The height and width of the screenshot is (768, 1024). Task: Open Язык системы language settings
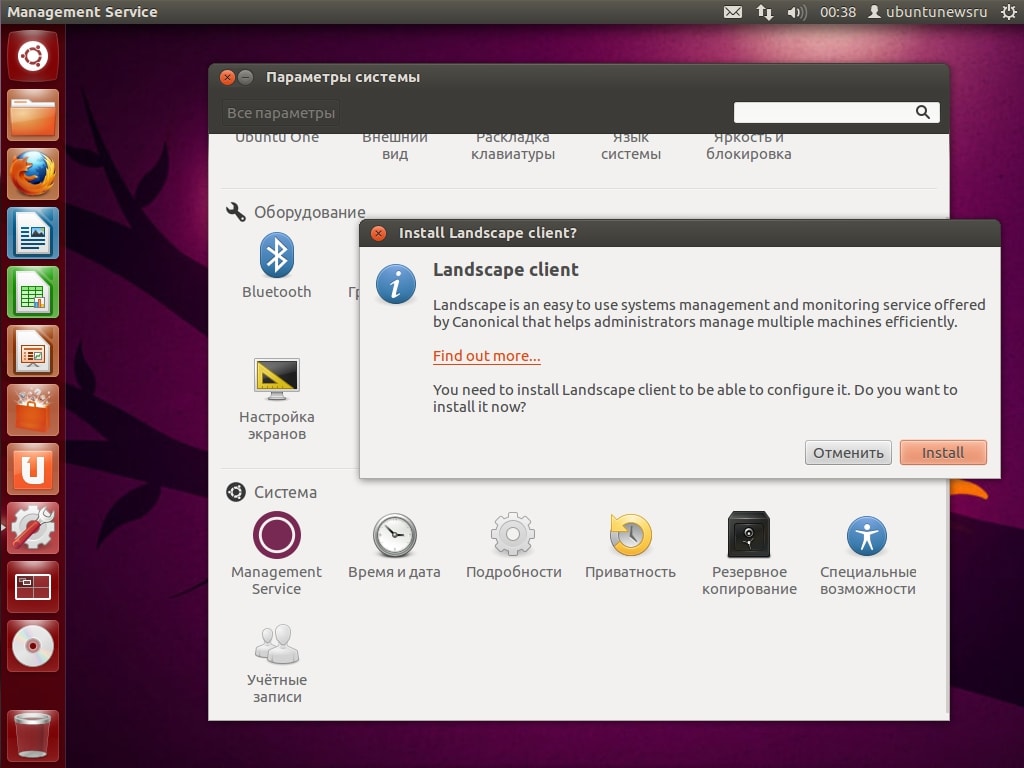(631, 146)
